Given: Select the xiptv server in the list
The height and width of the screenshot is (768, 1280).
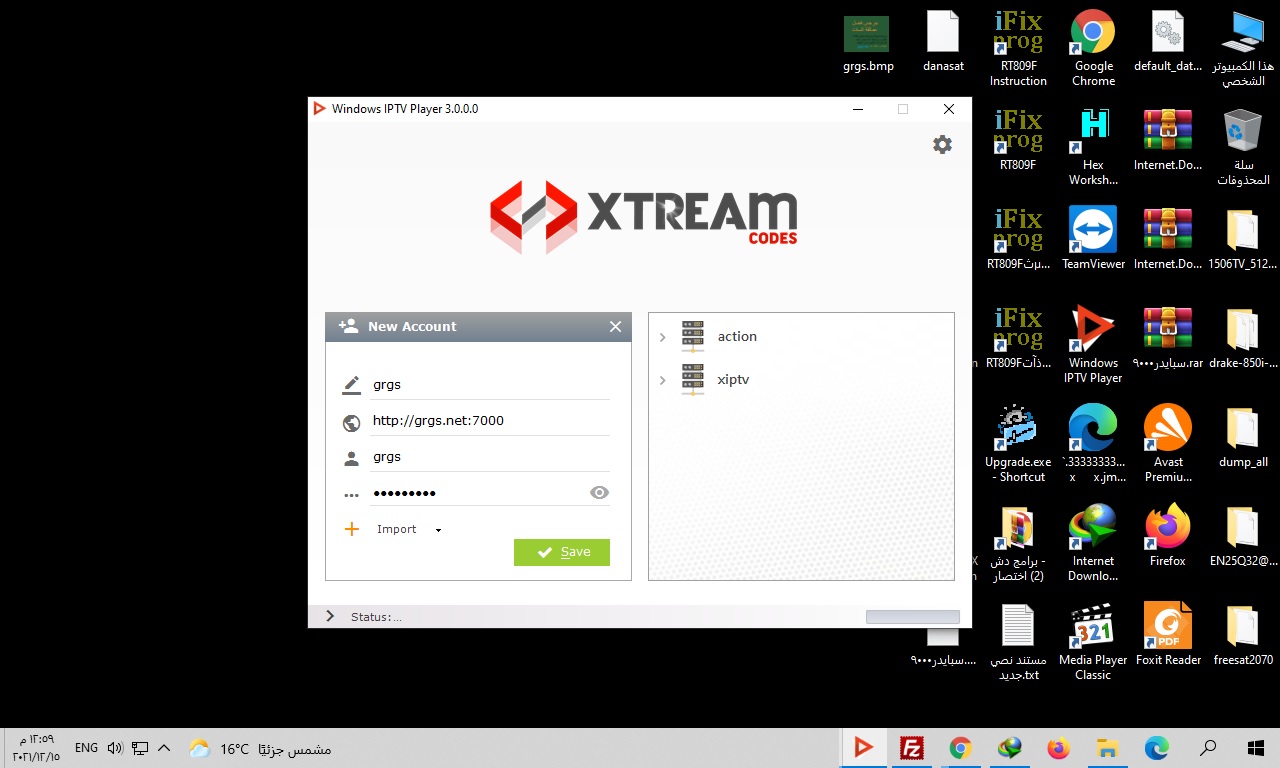Looking at the screenshot, I should click(x=733, y=380).
